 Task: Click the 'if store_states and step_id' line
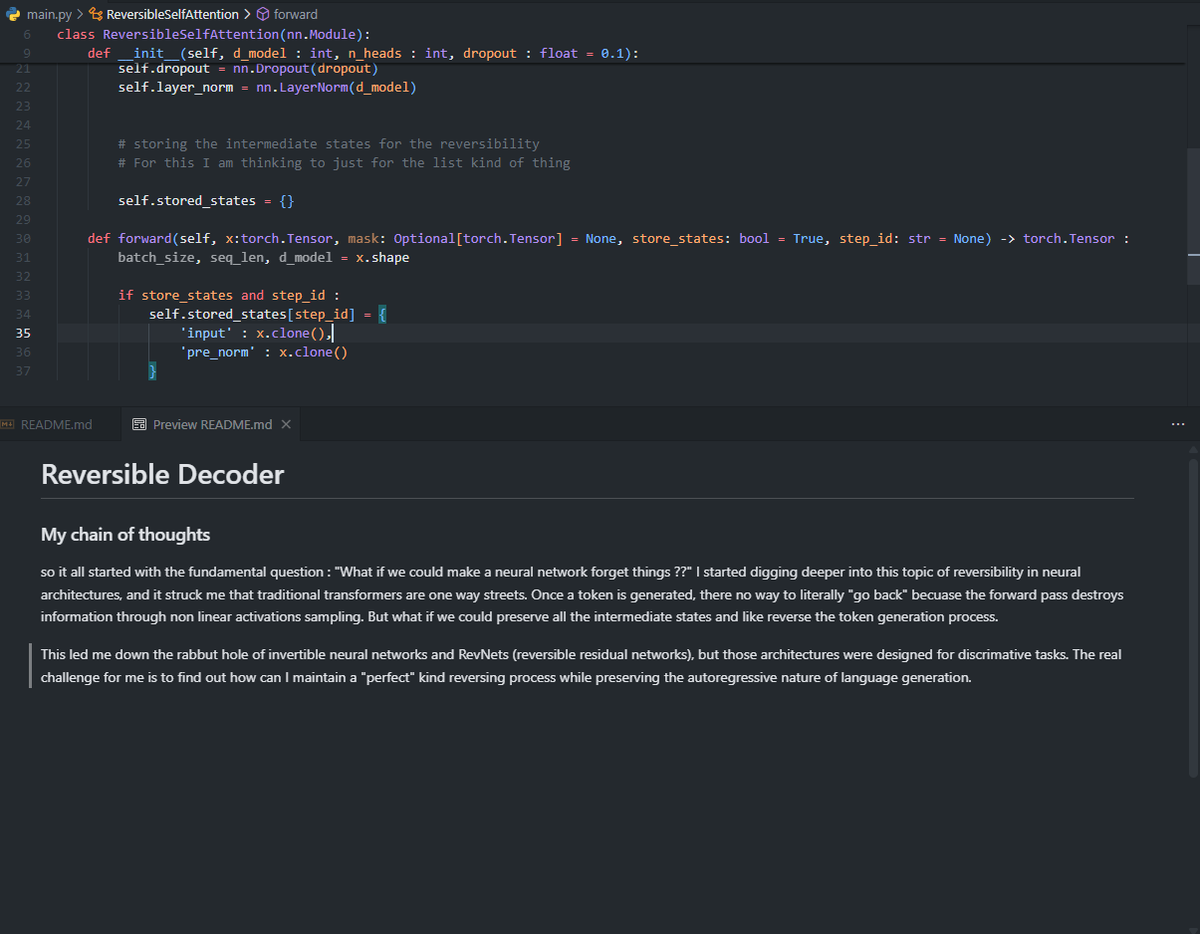[x=229, y=295]
